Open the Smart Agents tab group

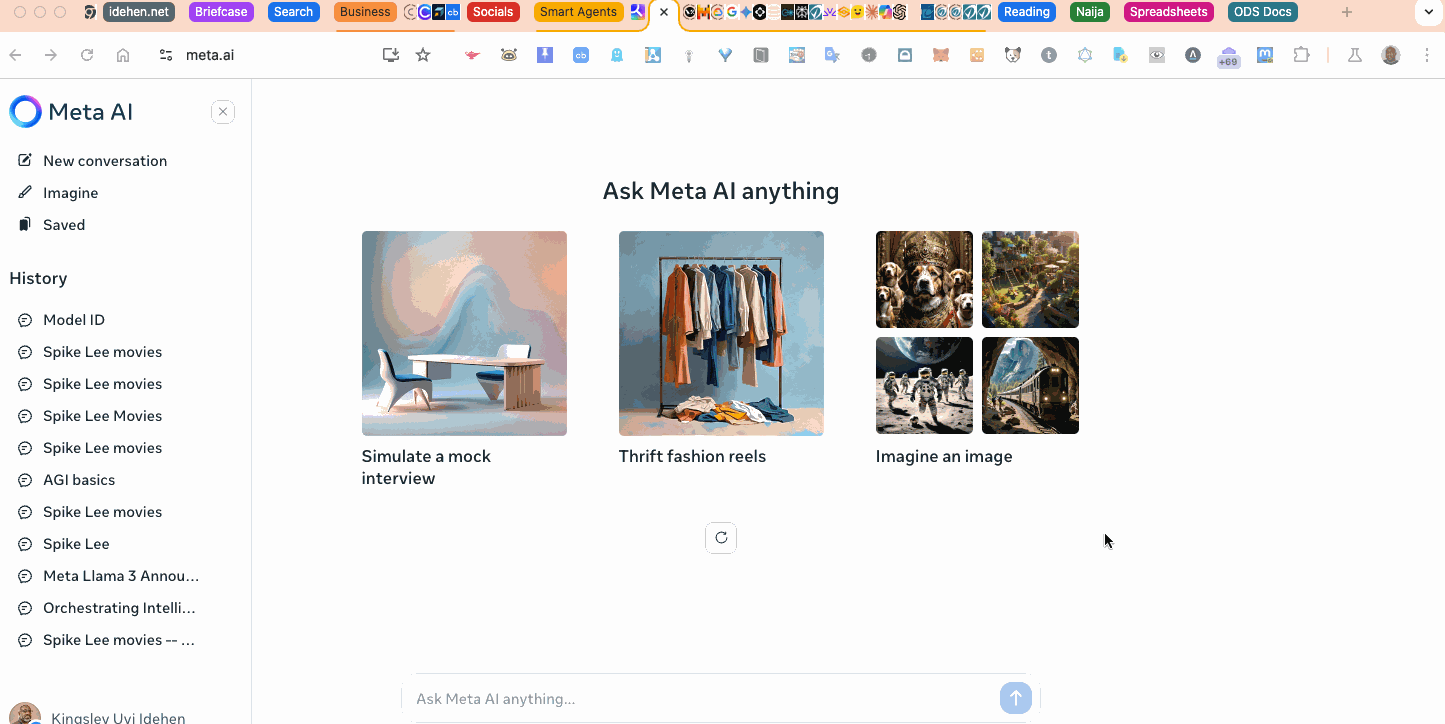[x=579, y=12]
